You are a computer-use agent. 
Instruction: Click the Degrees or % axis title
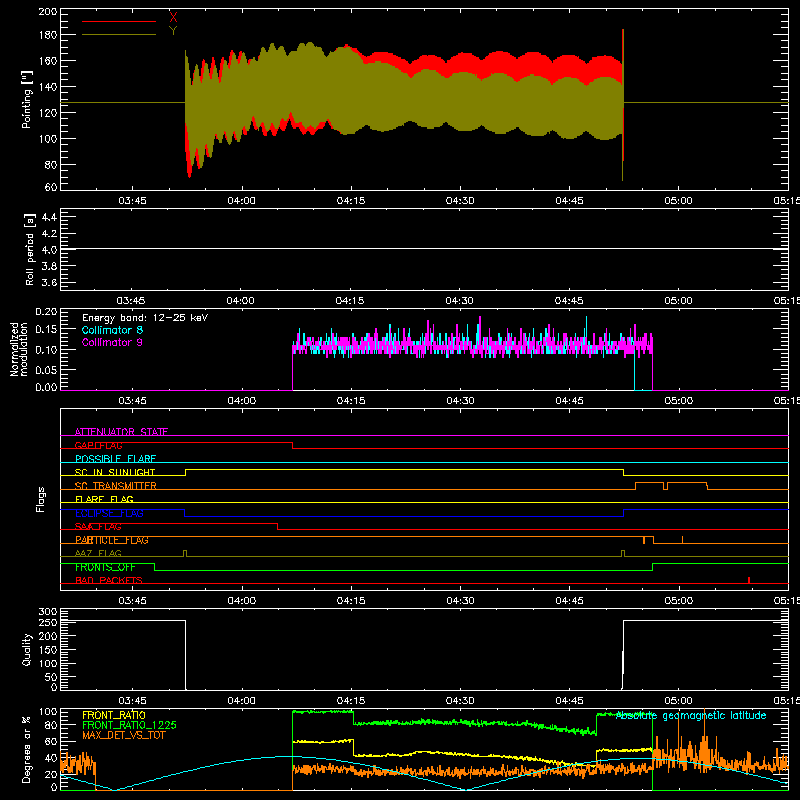click(27, 749)
